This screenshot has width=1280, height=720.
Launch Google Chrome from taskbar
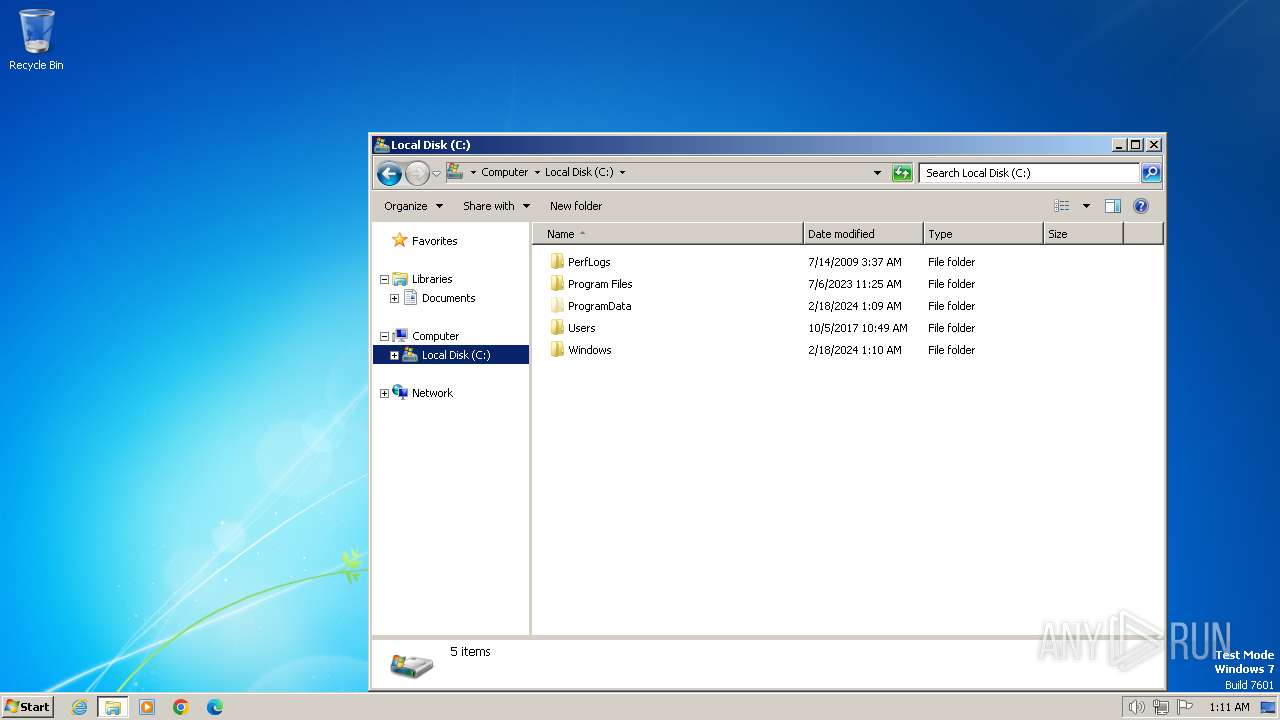point(181,707)
